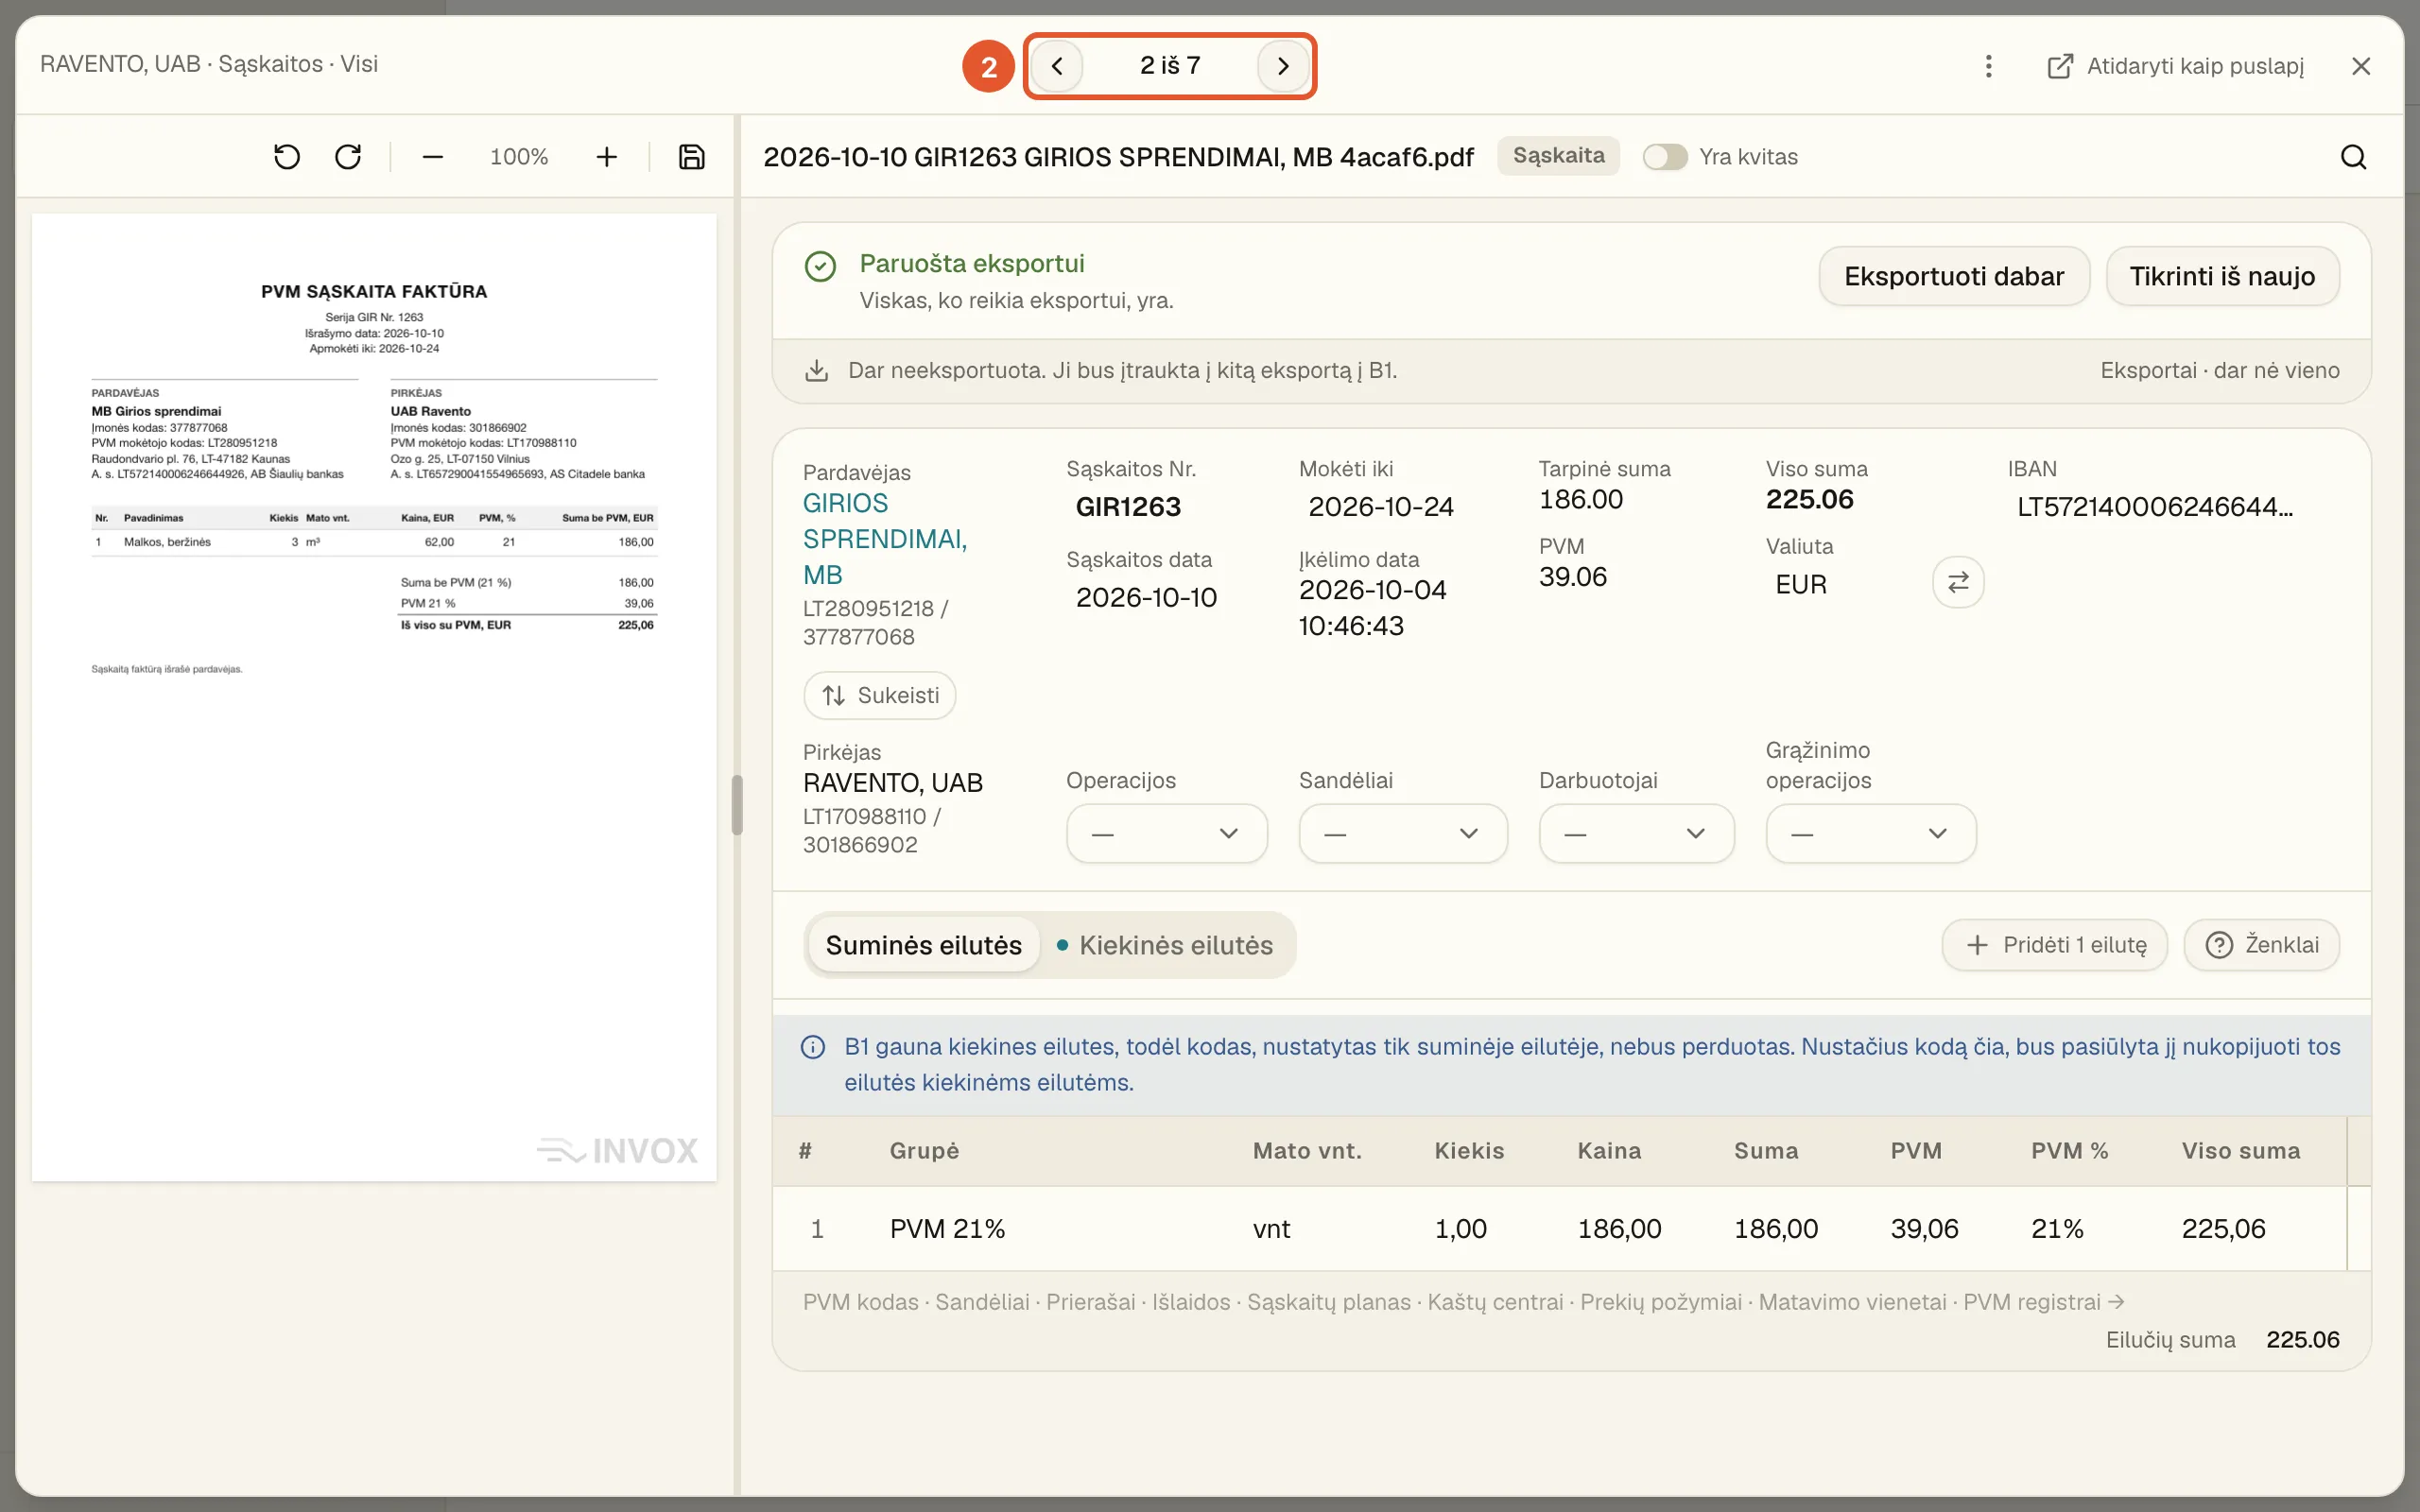Add a line with Pridėti 1 eilutę
The width and height of the screenshot is (2420, 1512).
pyautogui.click(x=2054, y=945)
